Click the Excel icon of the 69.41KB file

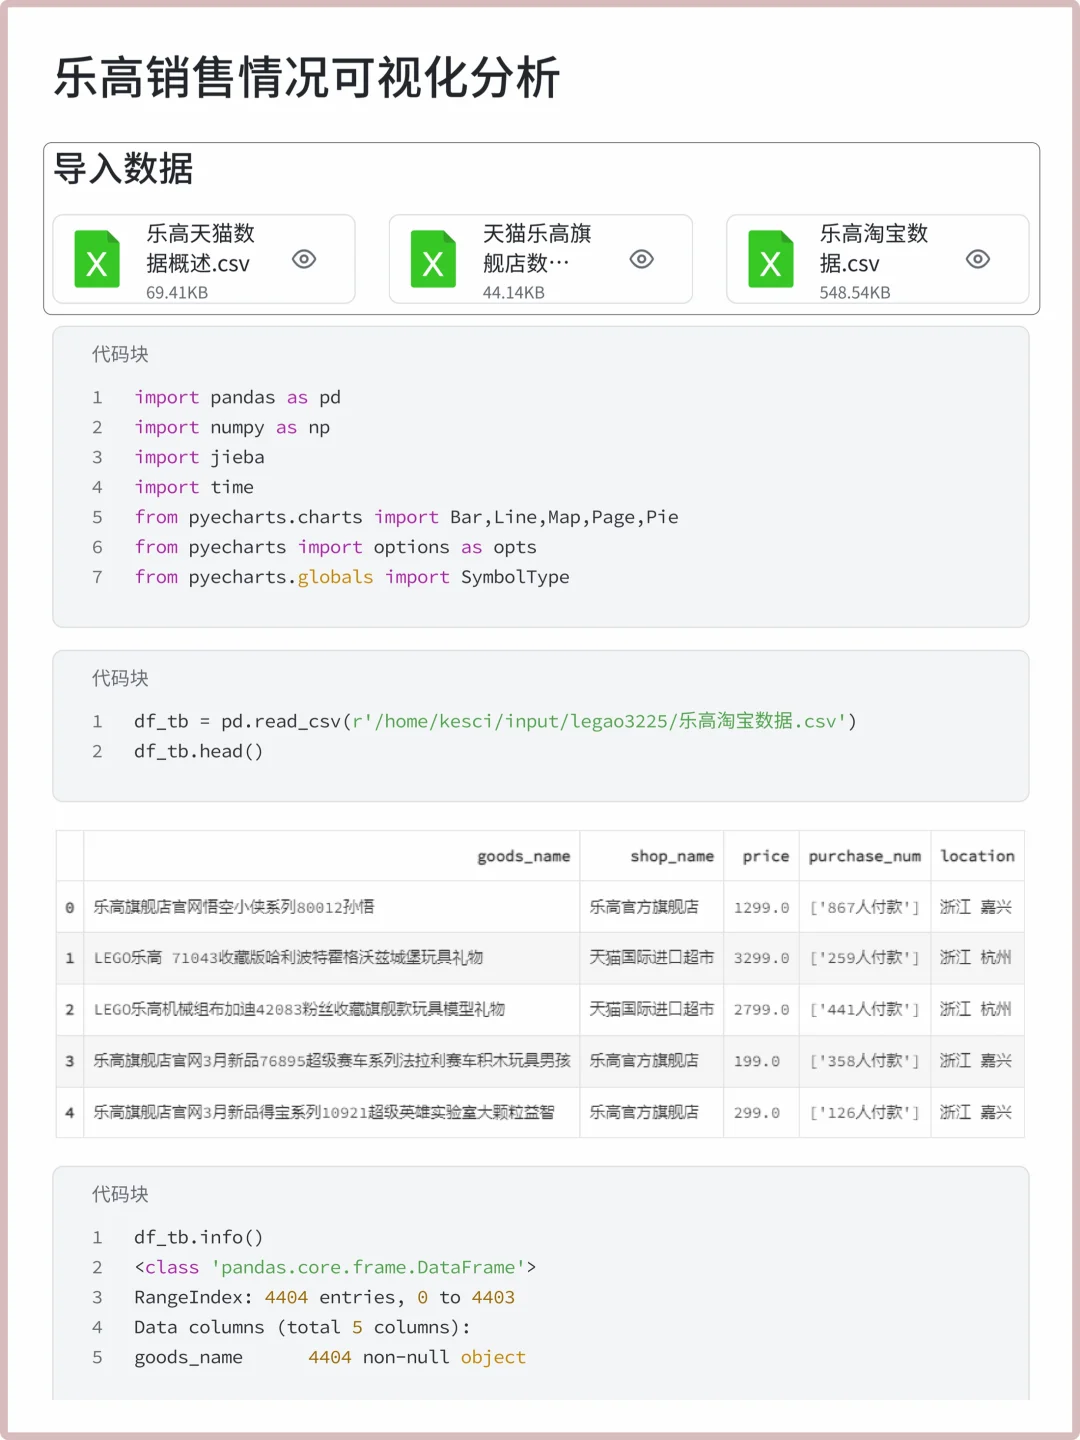pyautogui.click(x=96, y=260)
